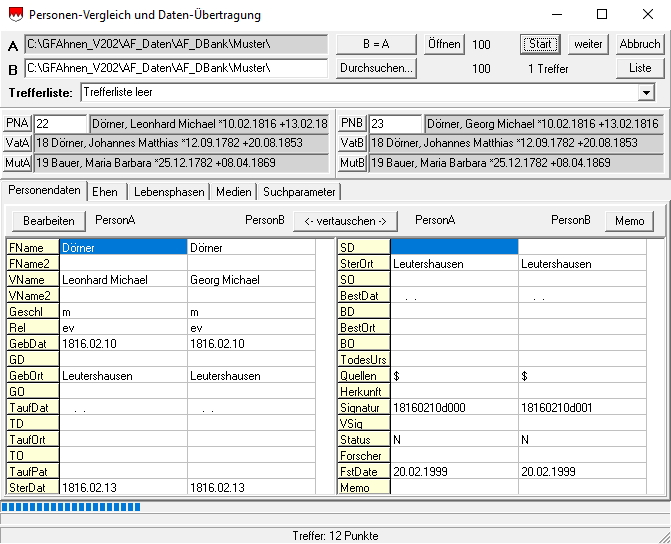
Task: Click the VatA button
Action: (x=17, y=143)
